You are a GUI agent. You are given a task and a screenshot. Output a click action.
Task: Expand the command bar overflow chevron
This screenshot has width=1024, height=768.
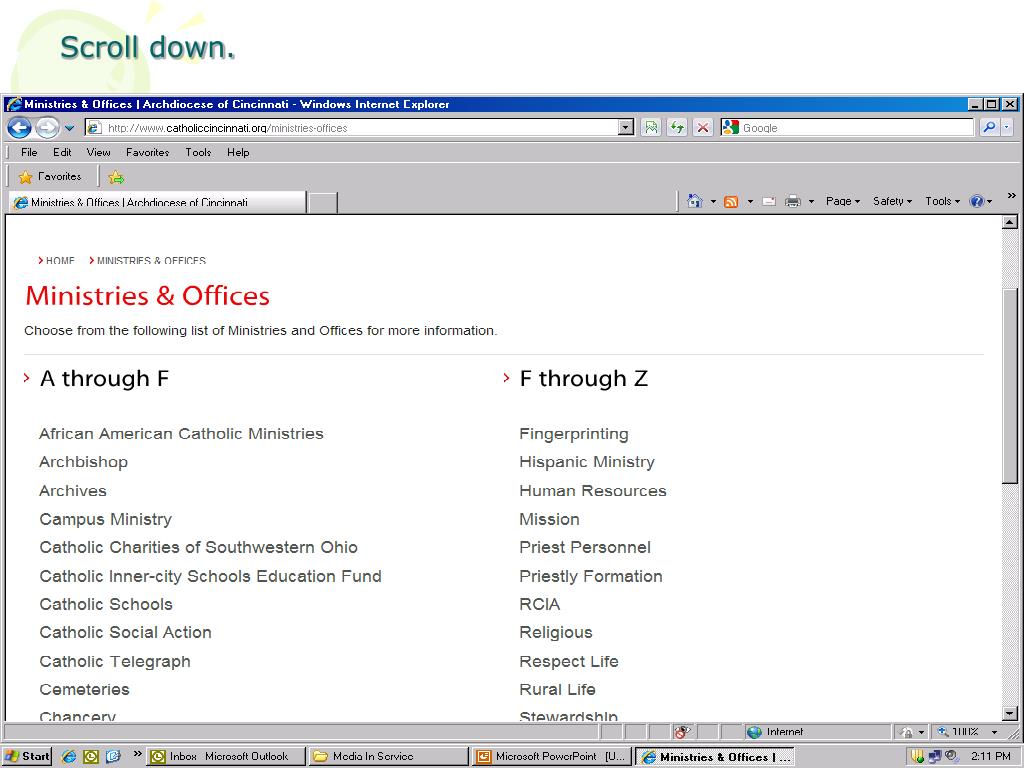click(1011, 195)
